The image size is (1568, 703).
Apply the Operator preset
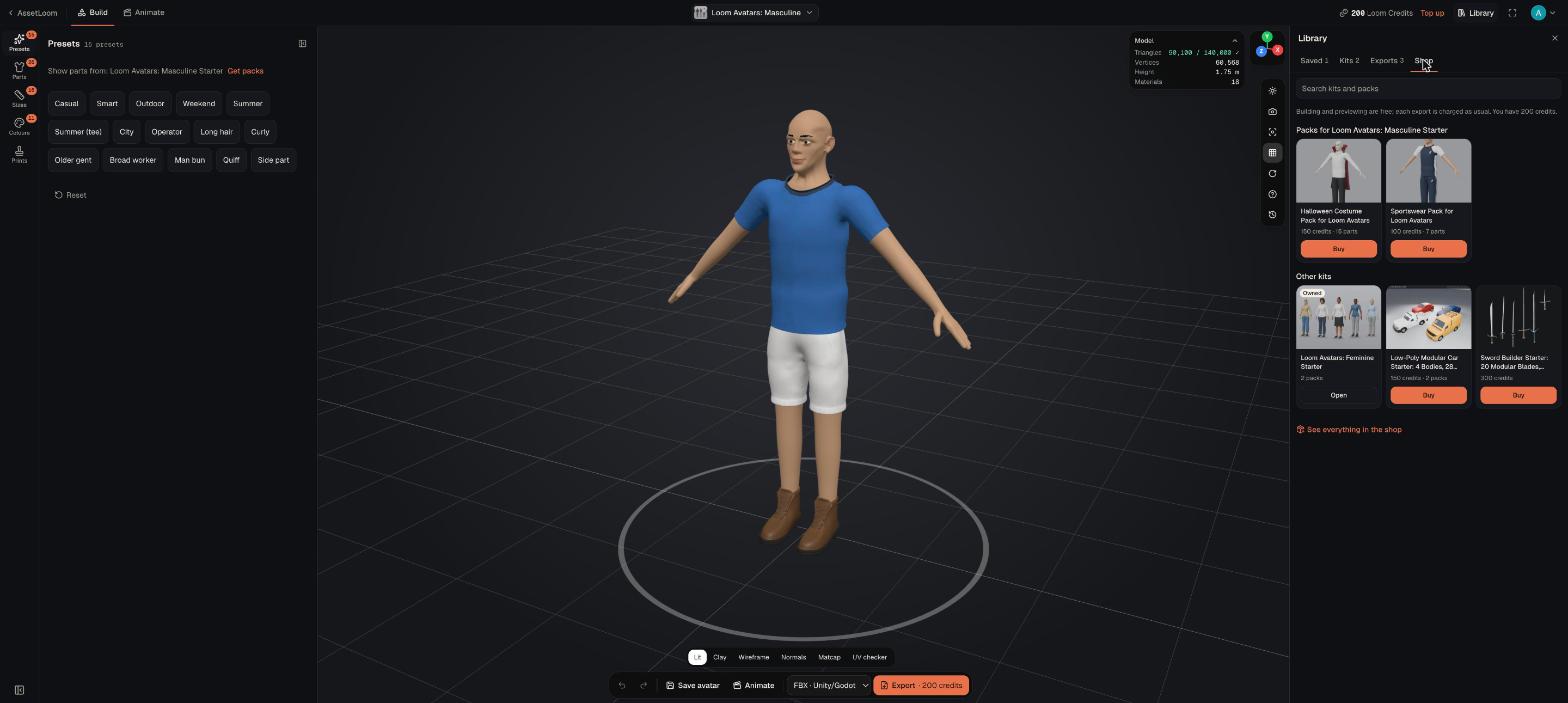click(167, 132)
